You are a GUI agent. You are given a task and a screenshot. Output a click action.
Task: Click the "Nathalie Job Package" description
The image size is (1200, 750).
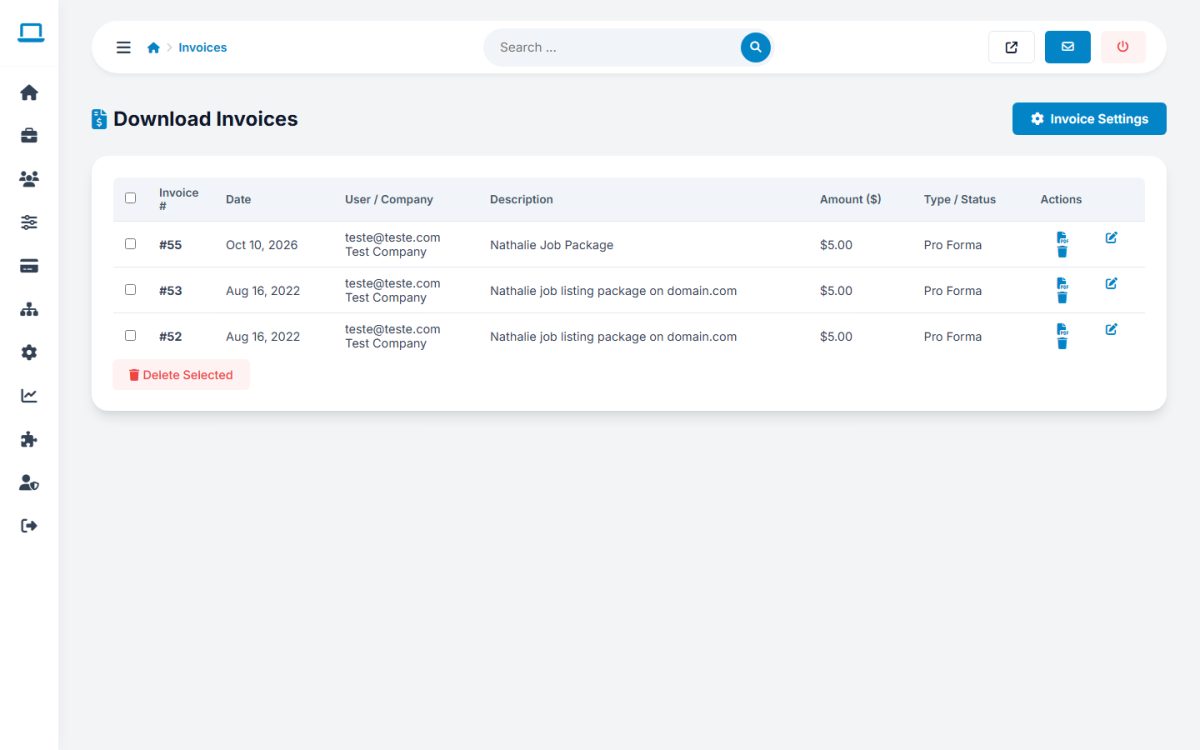pos(552,245)
